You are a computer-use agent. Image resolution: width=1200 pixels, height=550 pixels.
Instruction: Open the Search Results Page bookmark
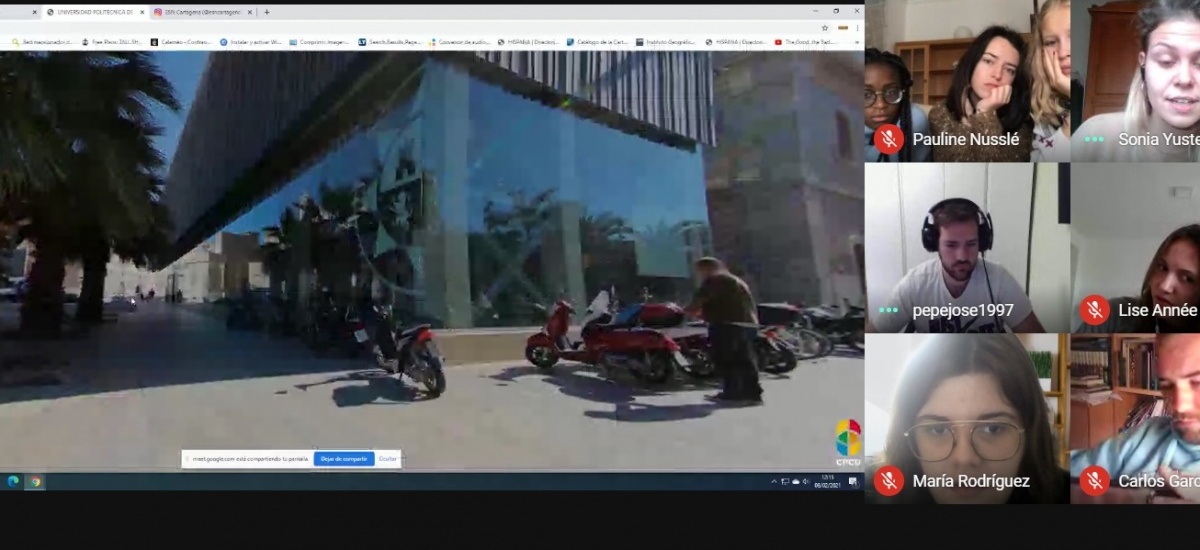(x=389, y=42)
